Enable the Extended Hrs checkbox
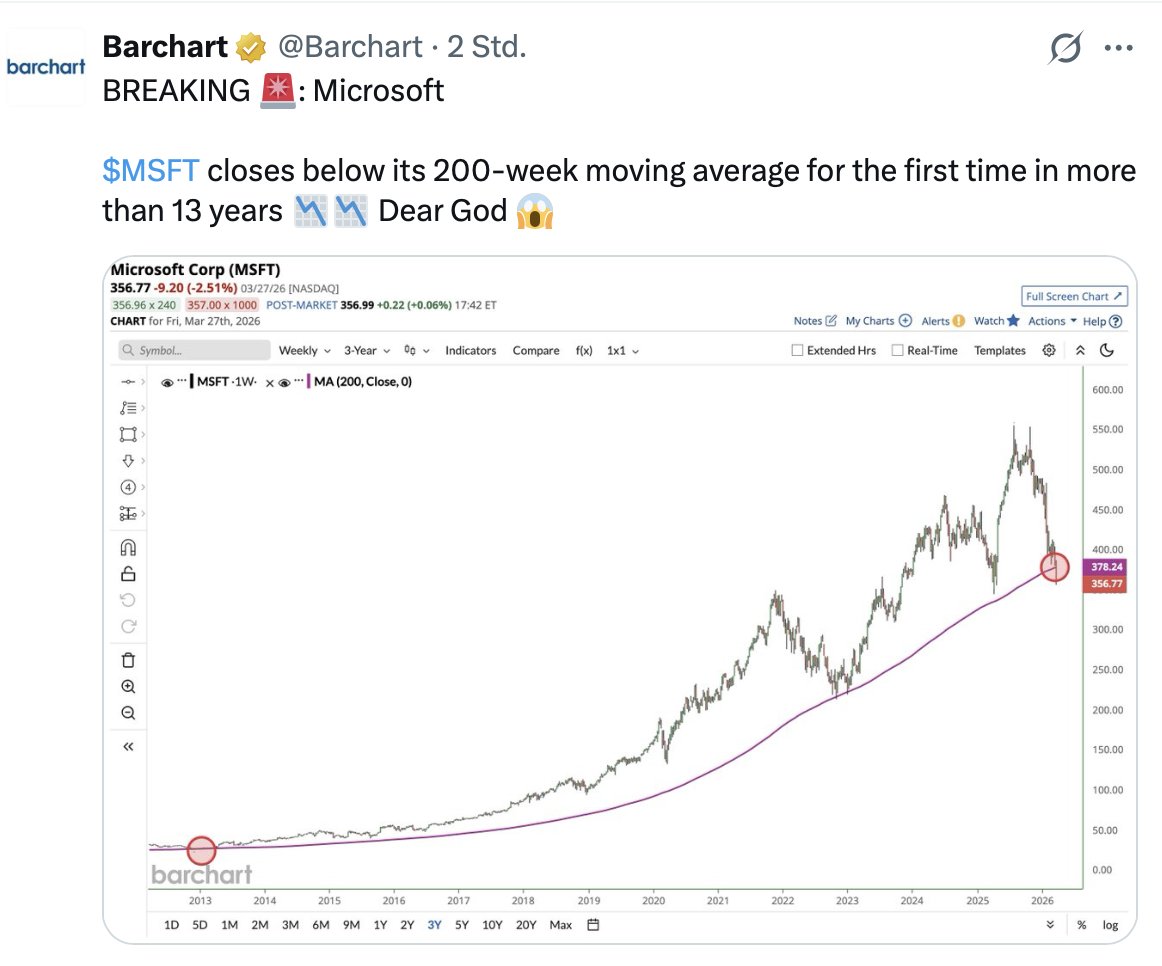Image resolution: width=1162 pixels, height=966 pixels. pos(797,351)
